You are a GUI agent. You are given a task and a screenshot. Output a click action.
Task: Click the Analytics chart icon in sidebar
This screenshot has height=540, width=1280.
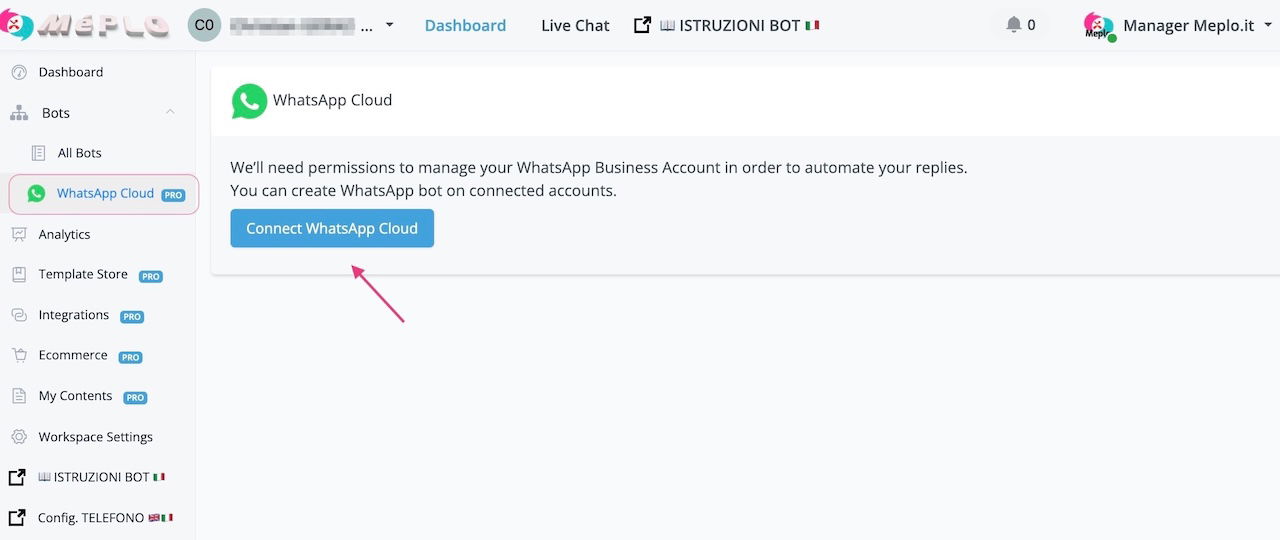click(19, 234)
